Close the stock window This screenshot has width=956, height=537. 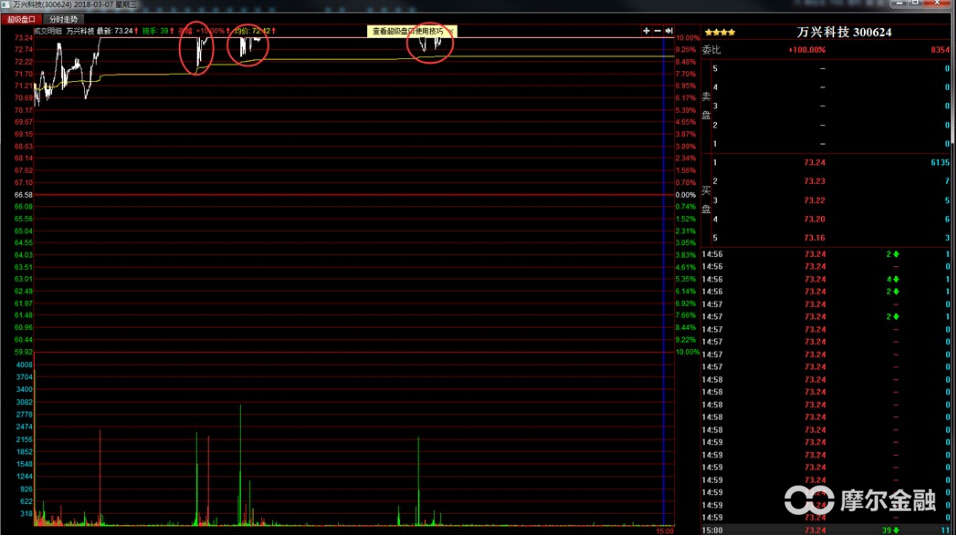[938, 4]
